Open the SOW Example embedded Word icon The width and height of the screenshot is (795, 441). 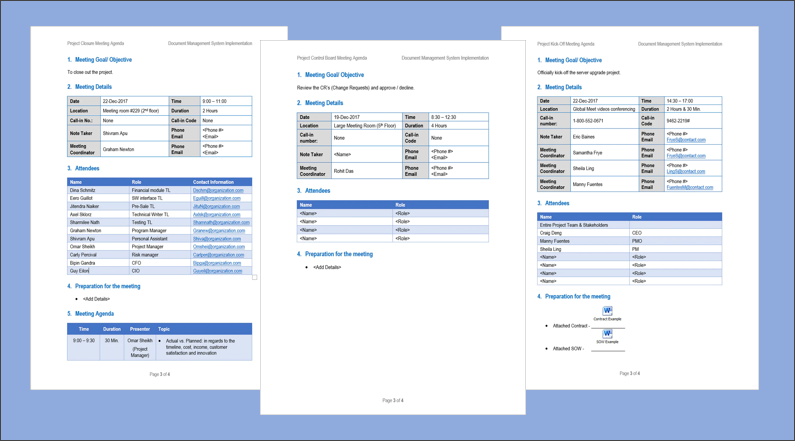[x=607, y=334]
